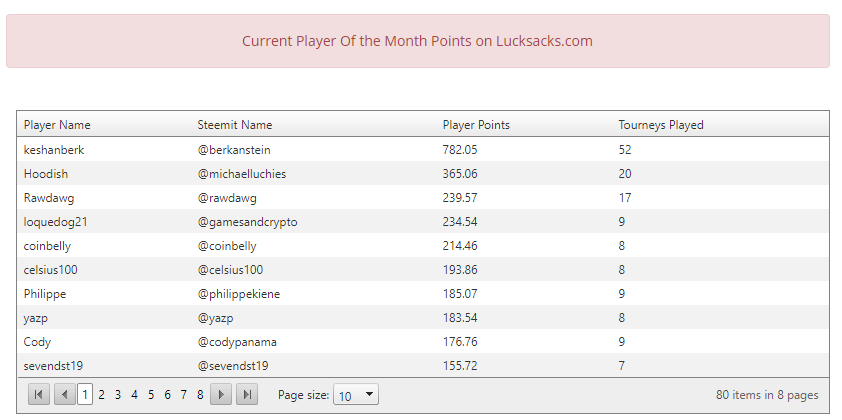Viewport: 842px width, 420px height.
Task: Select player name sevendst19
Action: [x=53, y=366]
